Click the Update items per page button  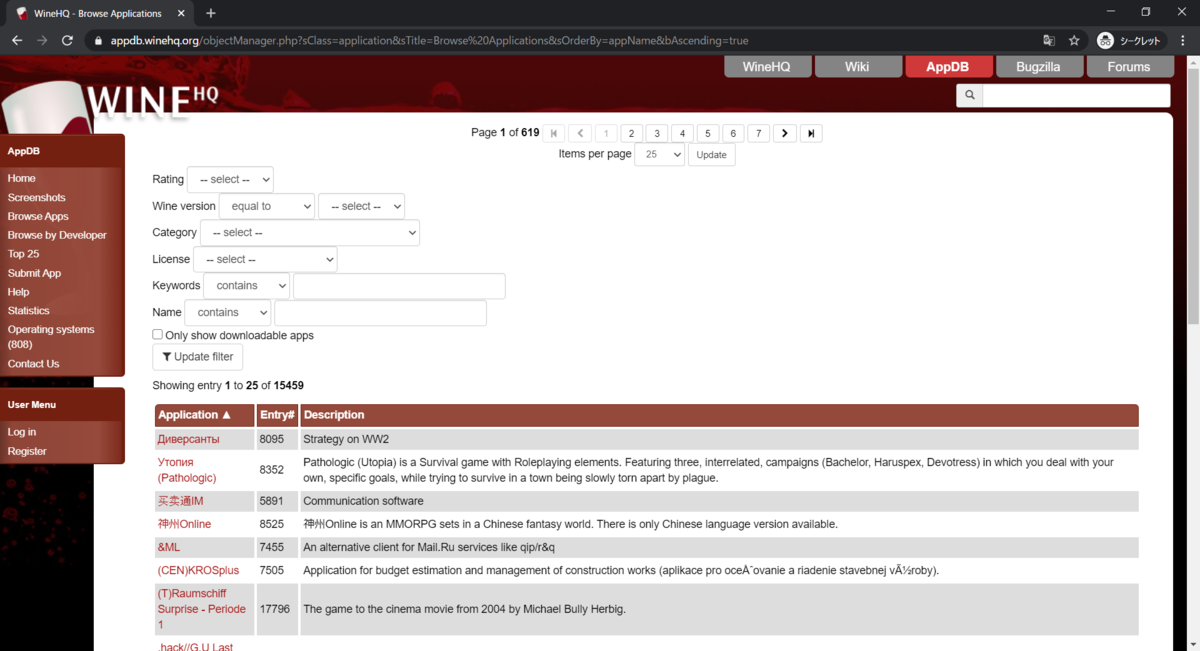coord(711,154)
